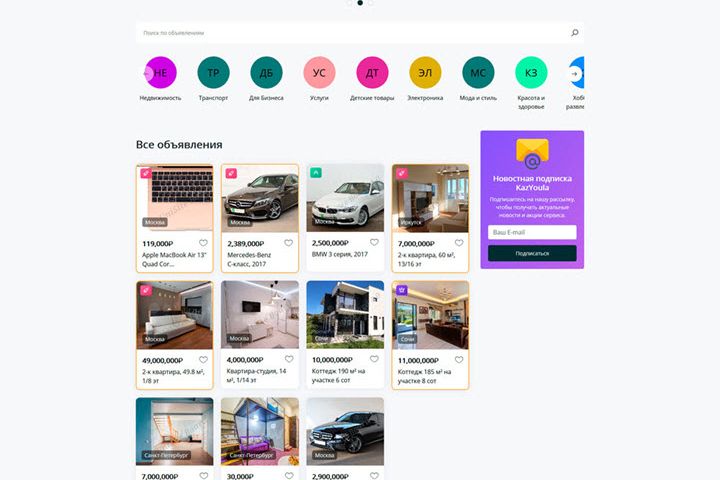Open the Квартира-студия 14 м² listing title
The width and height of the screenshot is (720, 480).
(x=256, y=375)
